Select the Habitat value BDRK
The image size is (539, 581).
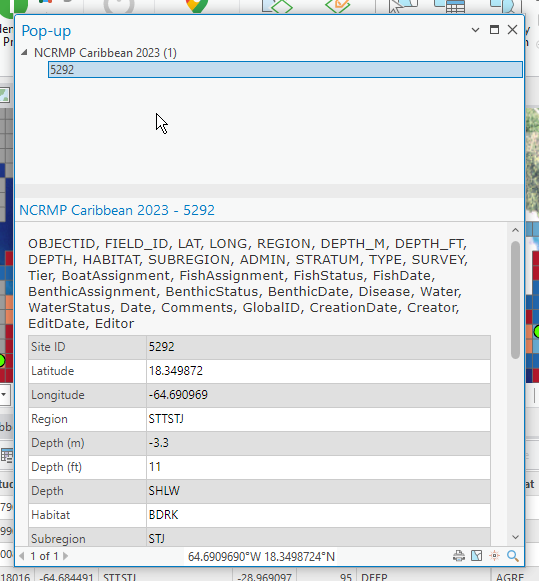click(x=163, y=515)
